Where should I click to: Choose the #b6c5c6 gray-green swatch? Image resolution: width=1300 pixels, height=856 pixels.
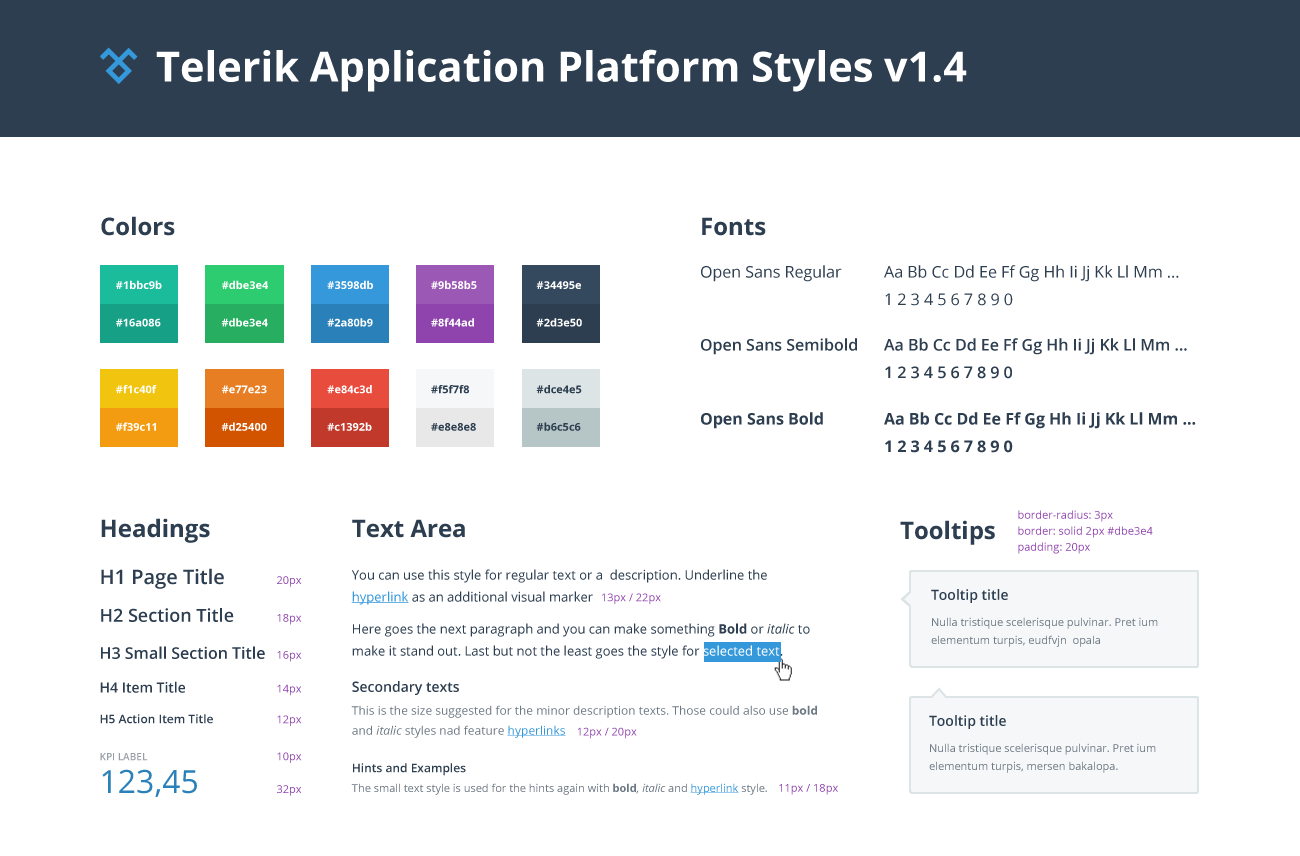pos(561,427)
